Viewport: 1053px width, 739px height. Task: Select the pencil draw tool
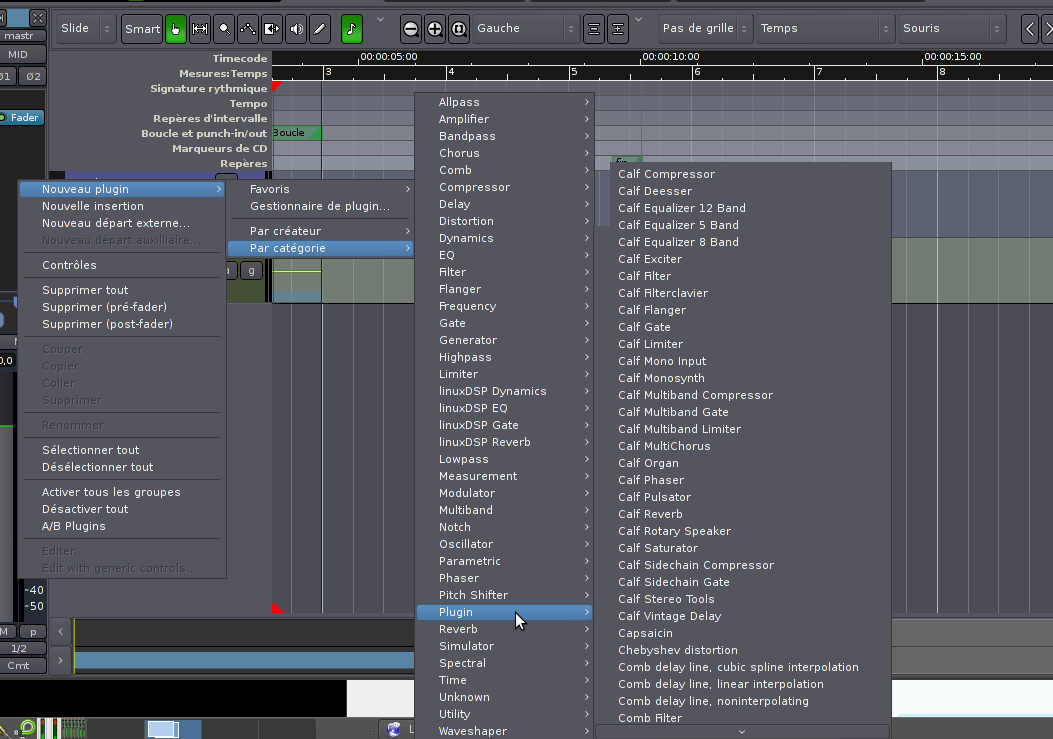320,29
